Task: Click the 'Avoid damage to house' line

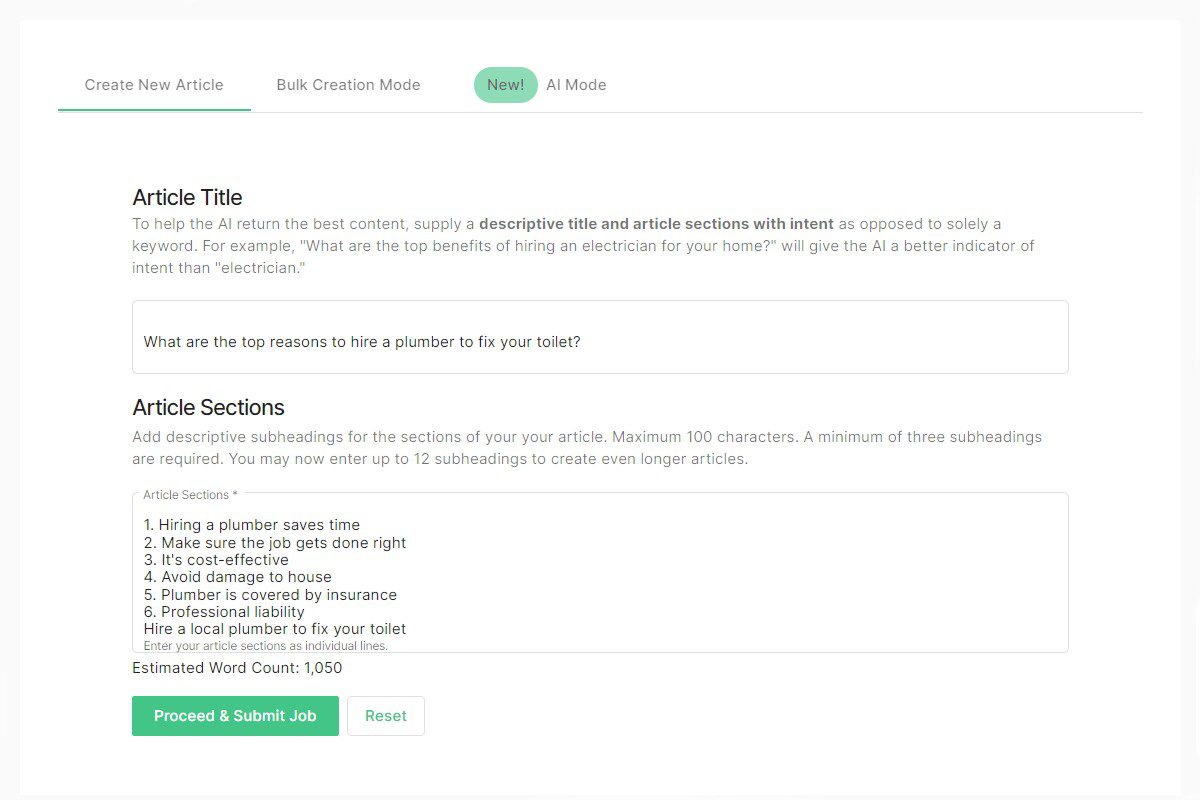Action: [x=238, y=577]
